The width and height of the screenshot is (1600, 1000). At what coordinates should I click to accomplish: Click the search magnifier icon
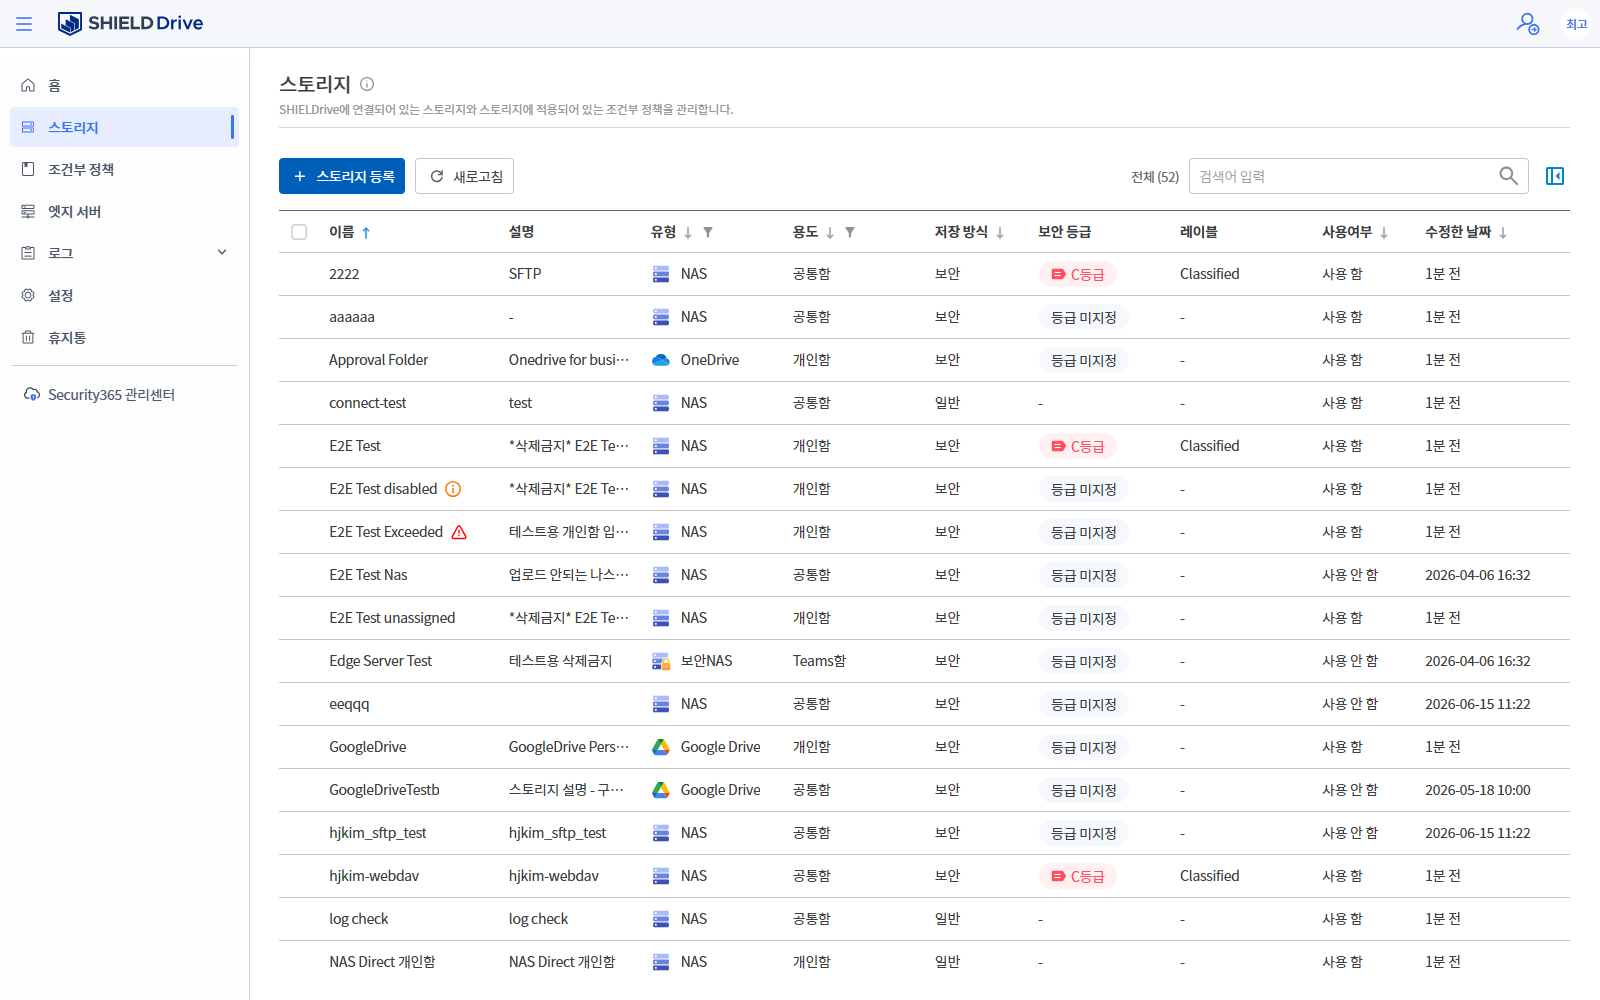pyautogui.click(x=1508, y=176)
